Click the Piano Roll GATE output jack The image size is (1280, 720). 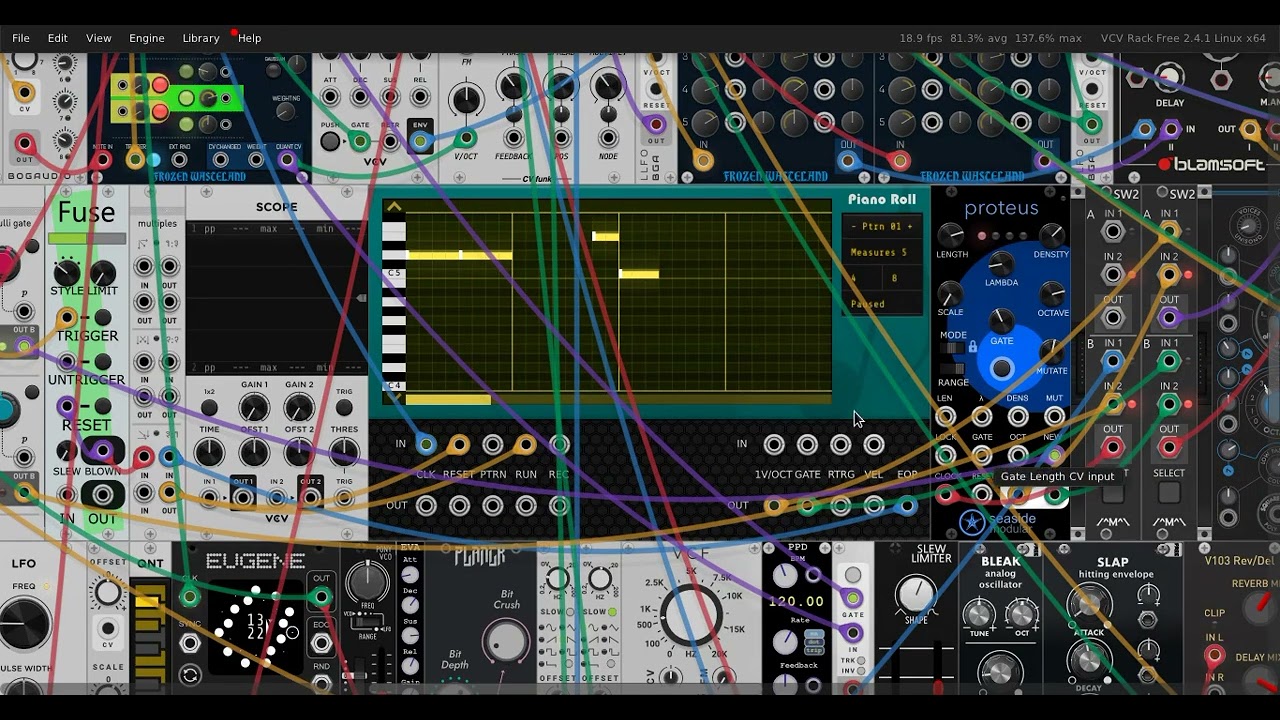[807, 506]
